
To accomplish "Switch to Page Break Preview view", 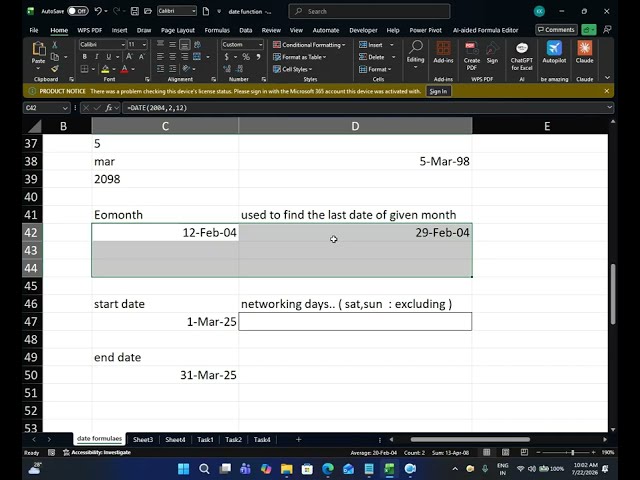I will pos(524,452).
